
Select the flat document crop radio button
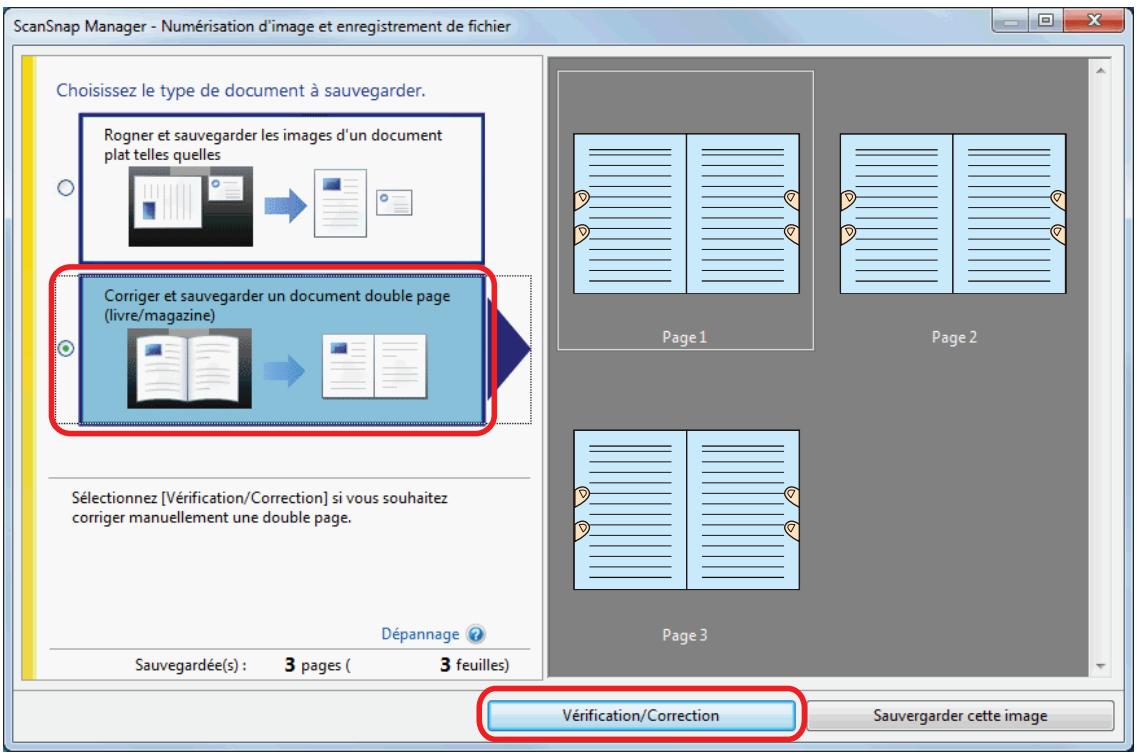pos(66,188)
